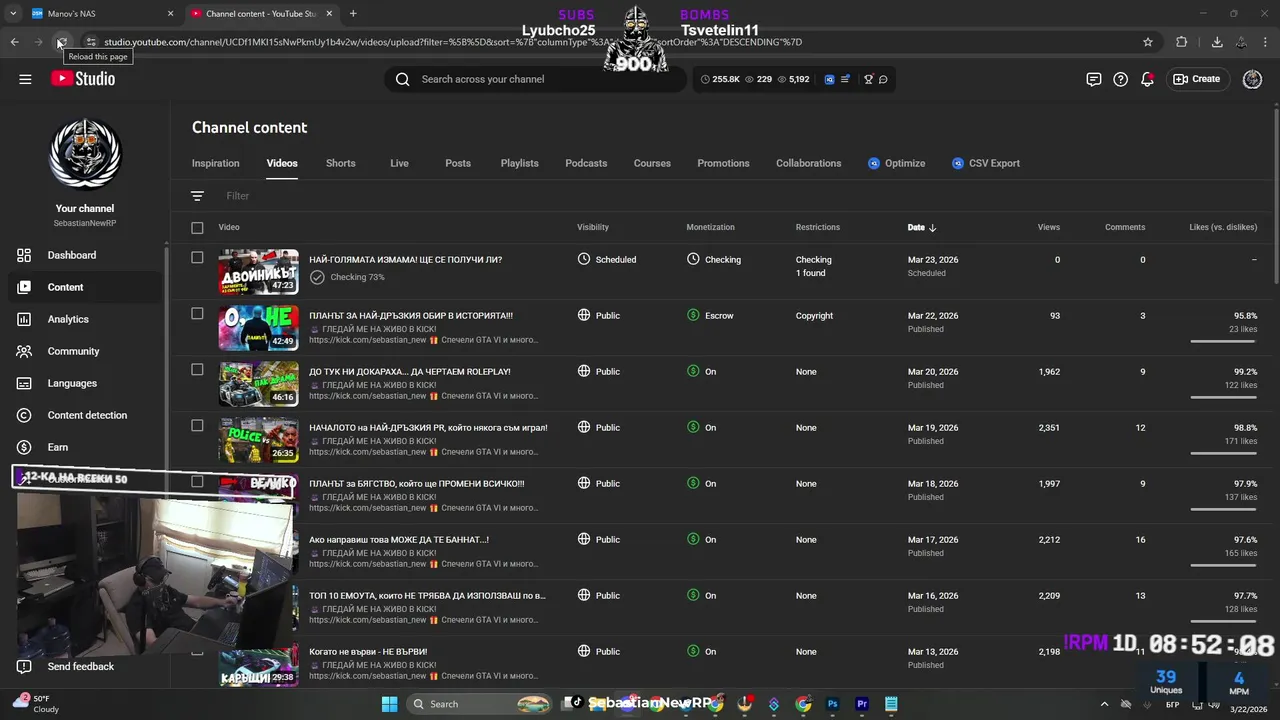The image size is (1280, 720).
Task: Sort the table by the Date column
Action: [x=921, y=228]
